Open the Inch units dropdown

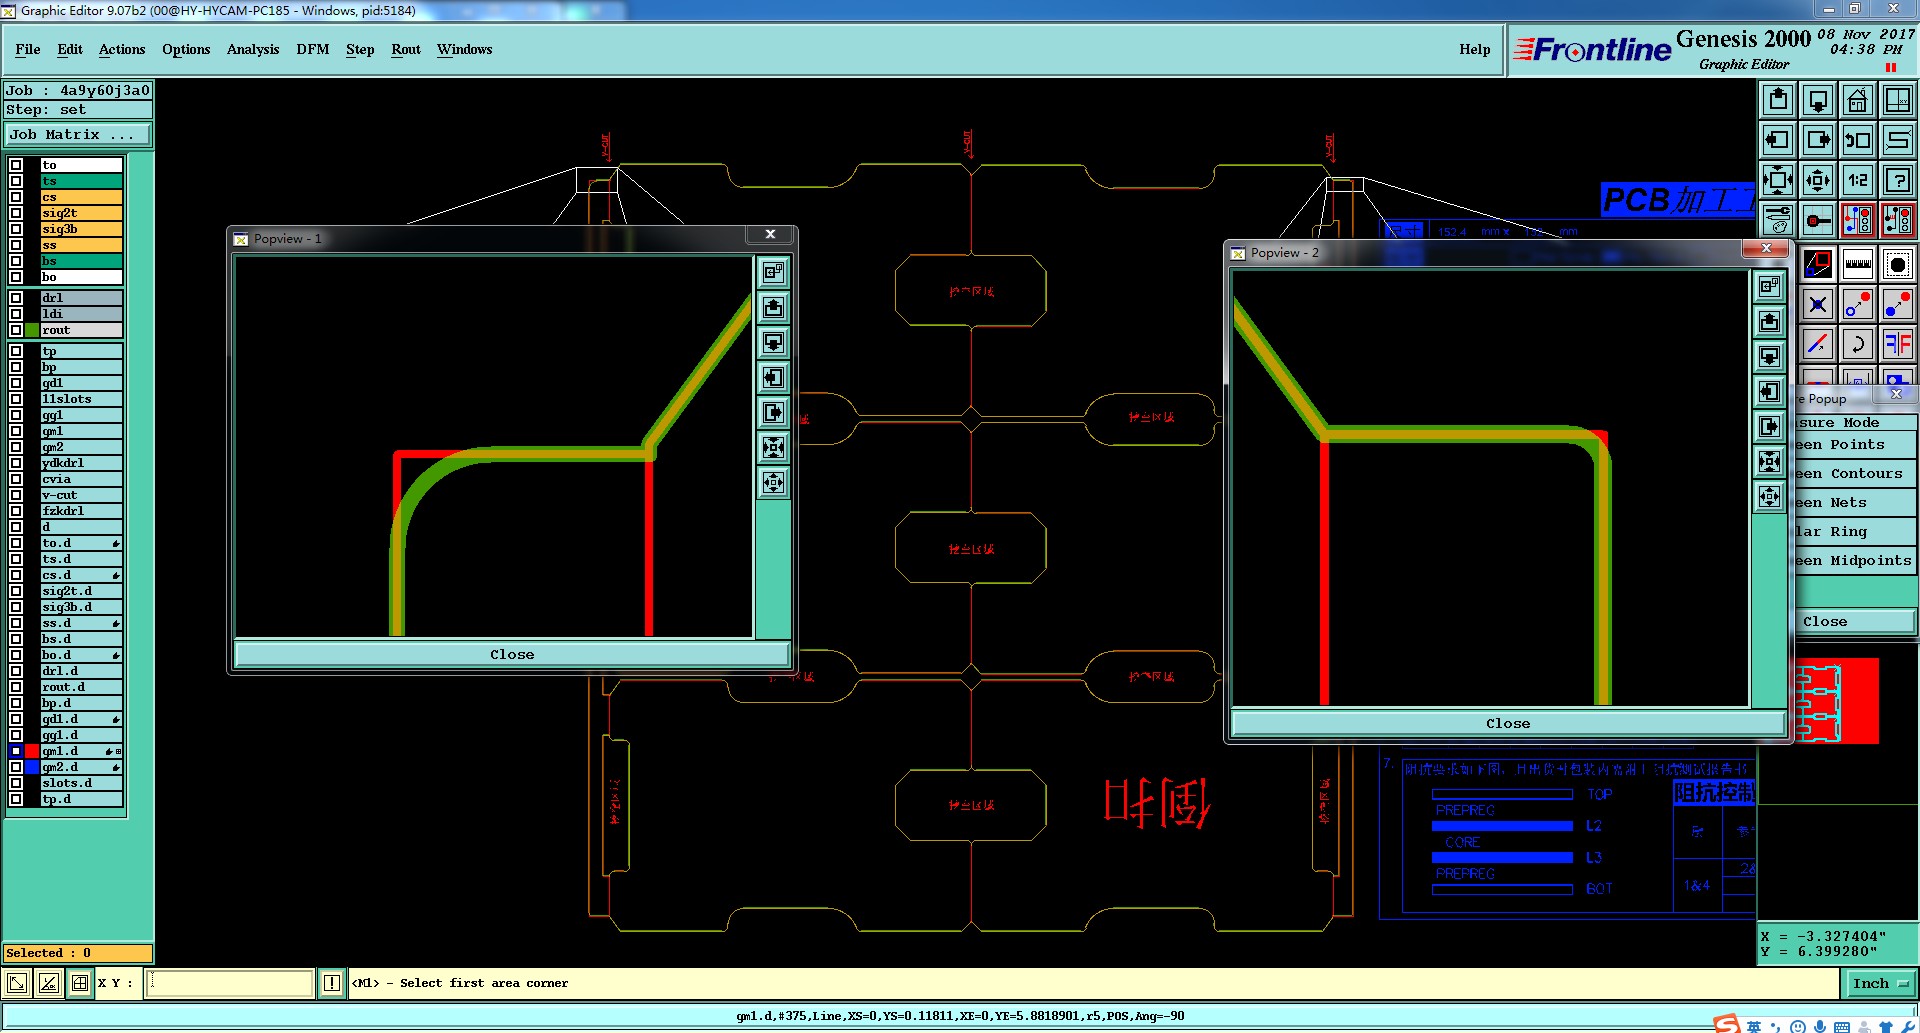tap(1879, 983)
